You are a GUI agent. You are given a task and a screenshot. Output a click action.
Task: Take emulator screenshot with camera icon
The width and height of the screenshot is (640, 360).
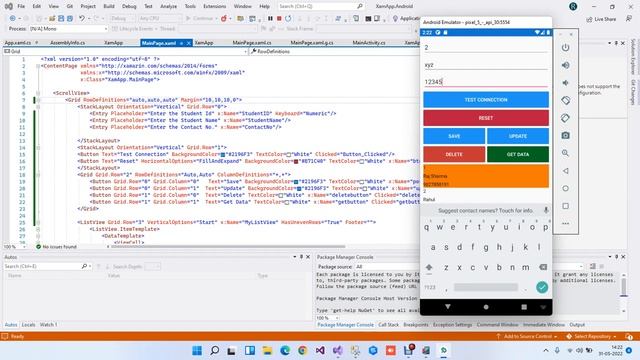pos(565,136)
